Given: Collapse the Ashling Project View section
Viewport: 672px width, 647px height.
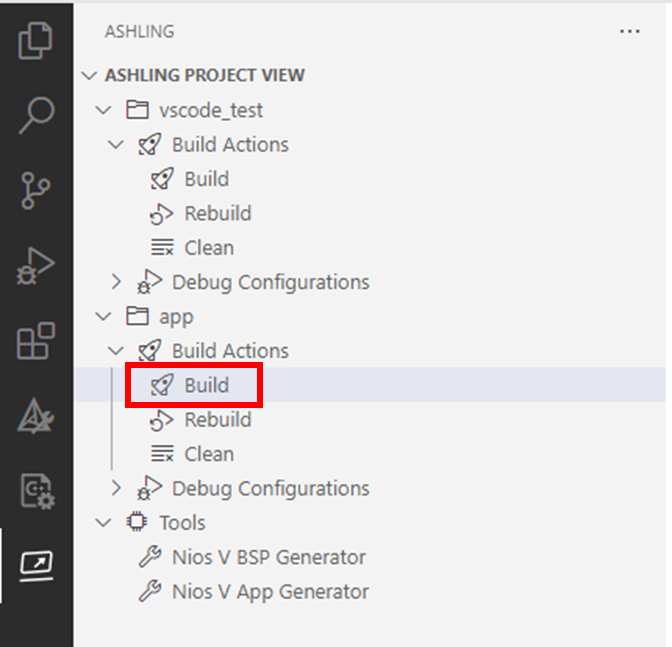Looking at the screenshot, I should (92, 76).
